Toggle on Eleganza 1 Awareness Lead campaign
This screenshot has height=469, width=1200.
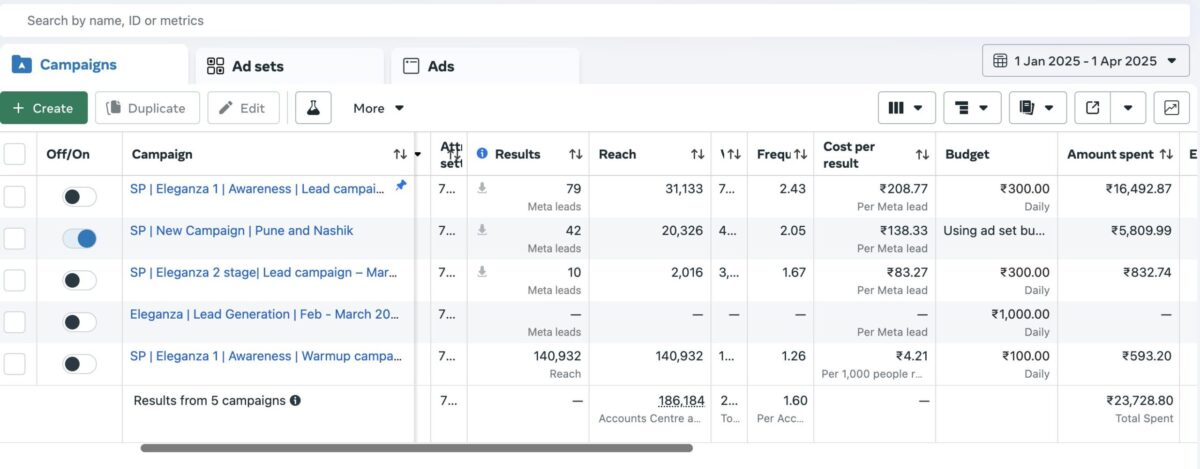(x=79, y=196)
